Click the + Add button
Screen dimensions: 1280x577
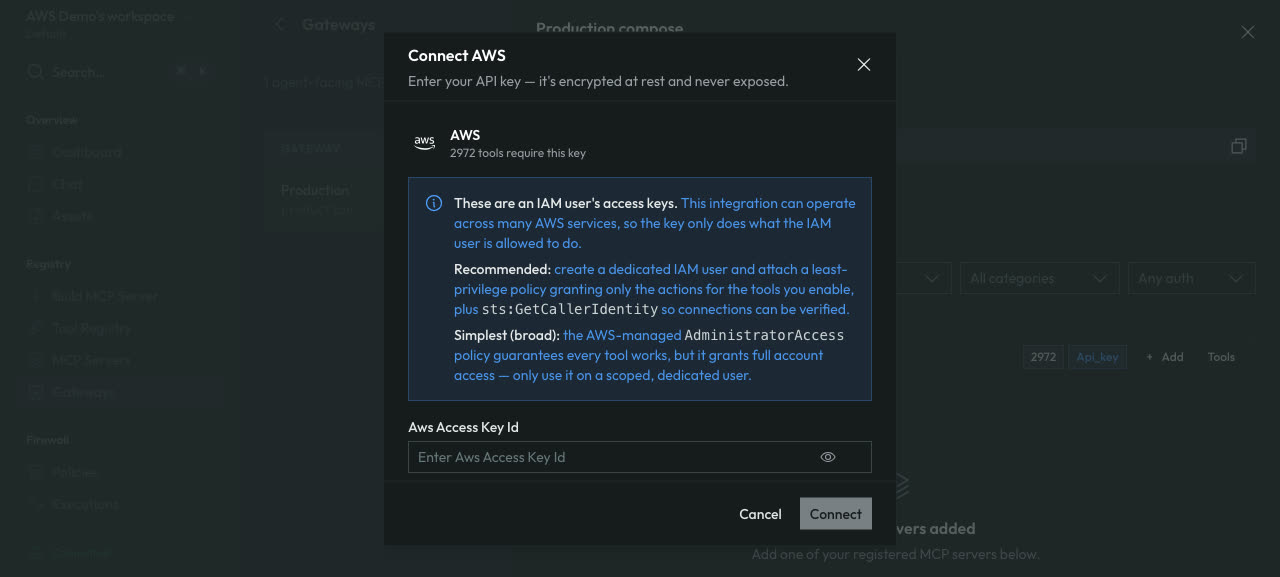(x=1164, y=357)
